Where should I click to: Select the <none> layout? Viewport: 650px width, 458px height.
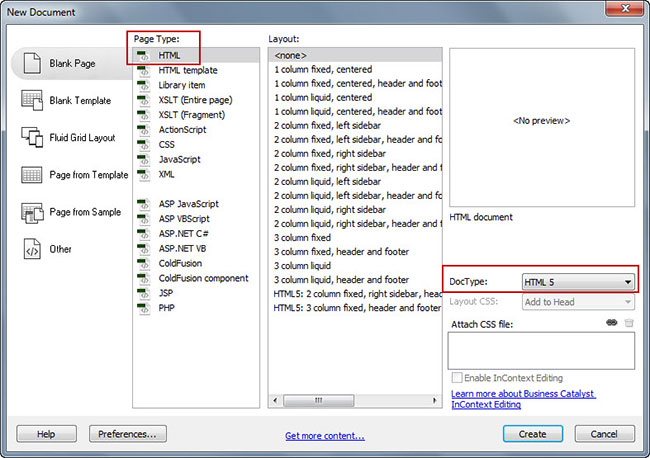355,55
